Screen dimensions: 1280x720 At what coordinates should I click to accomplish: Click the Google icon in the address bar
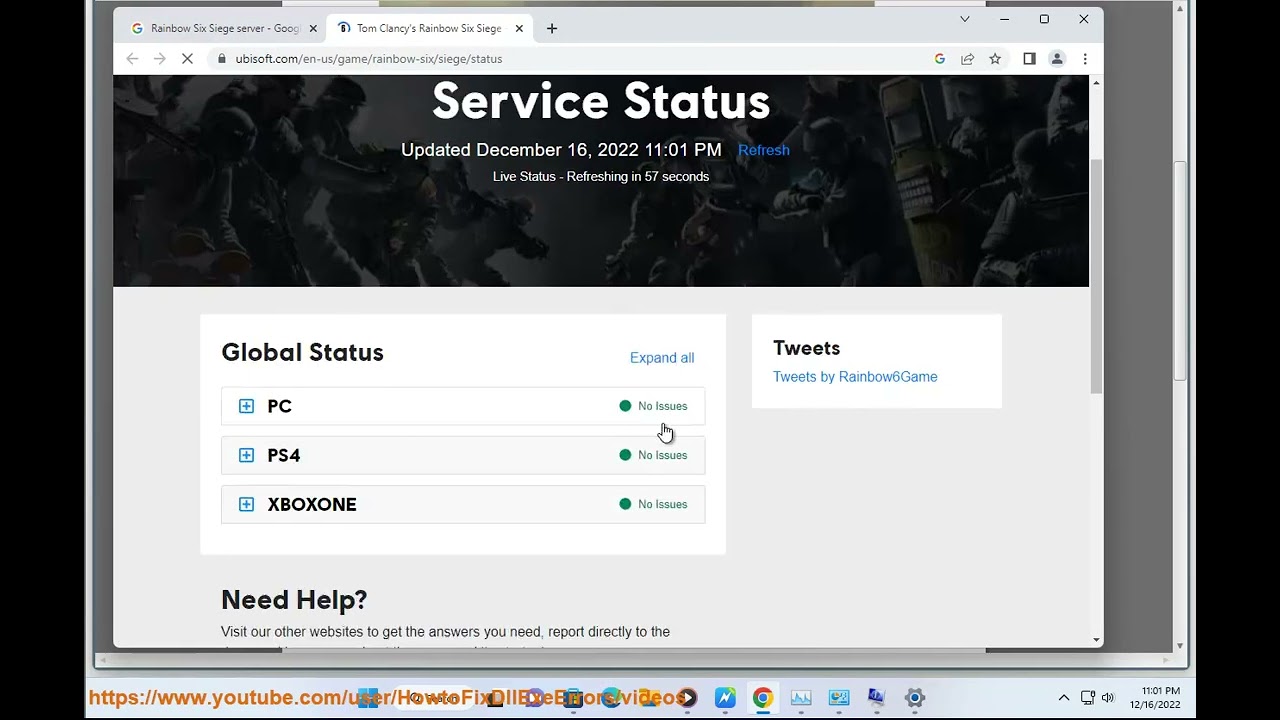pos(940,59)
